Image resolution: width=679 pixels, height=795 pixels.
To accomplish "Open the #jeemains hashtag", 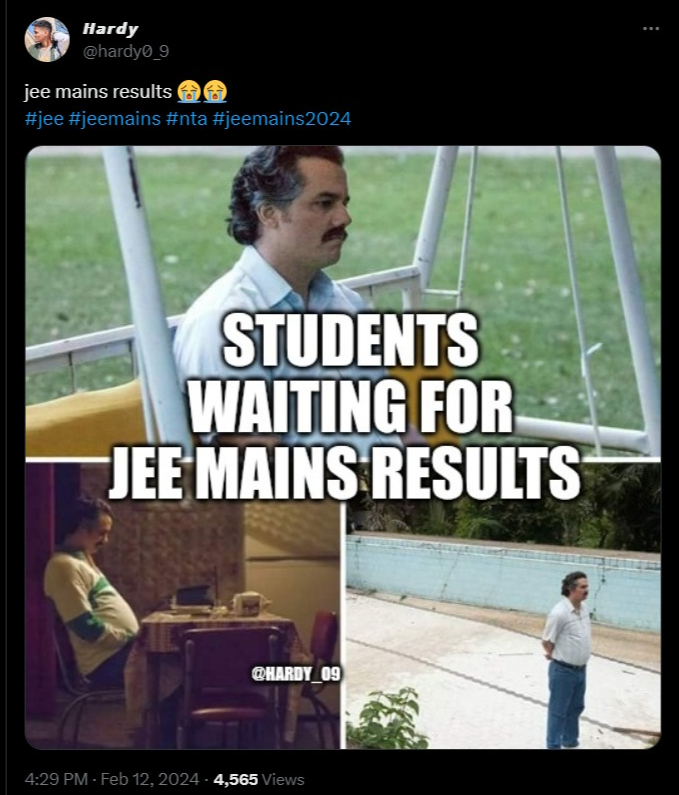I will 114,119.
